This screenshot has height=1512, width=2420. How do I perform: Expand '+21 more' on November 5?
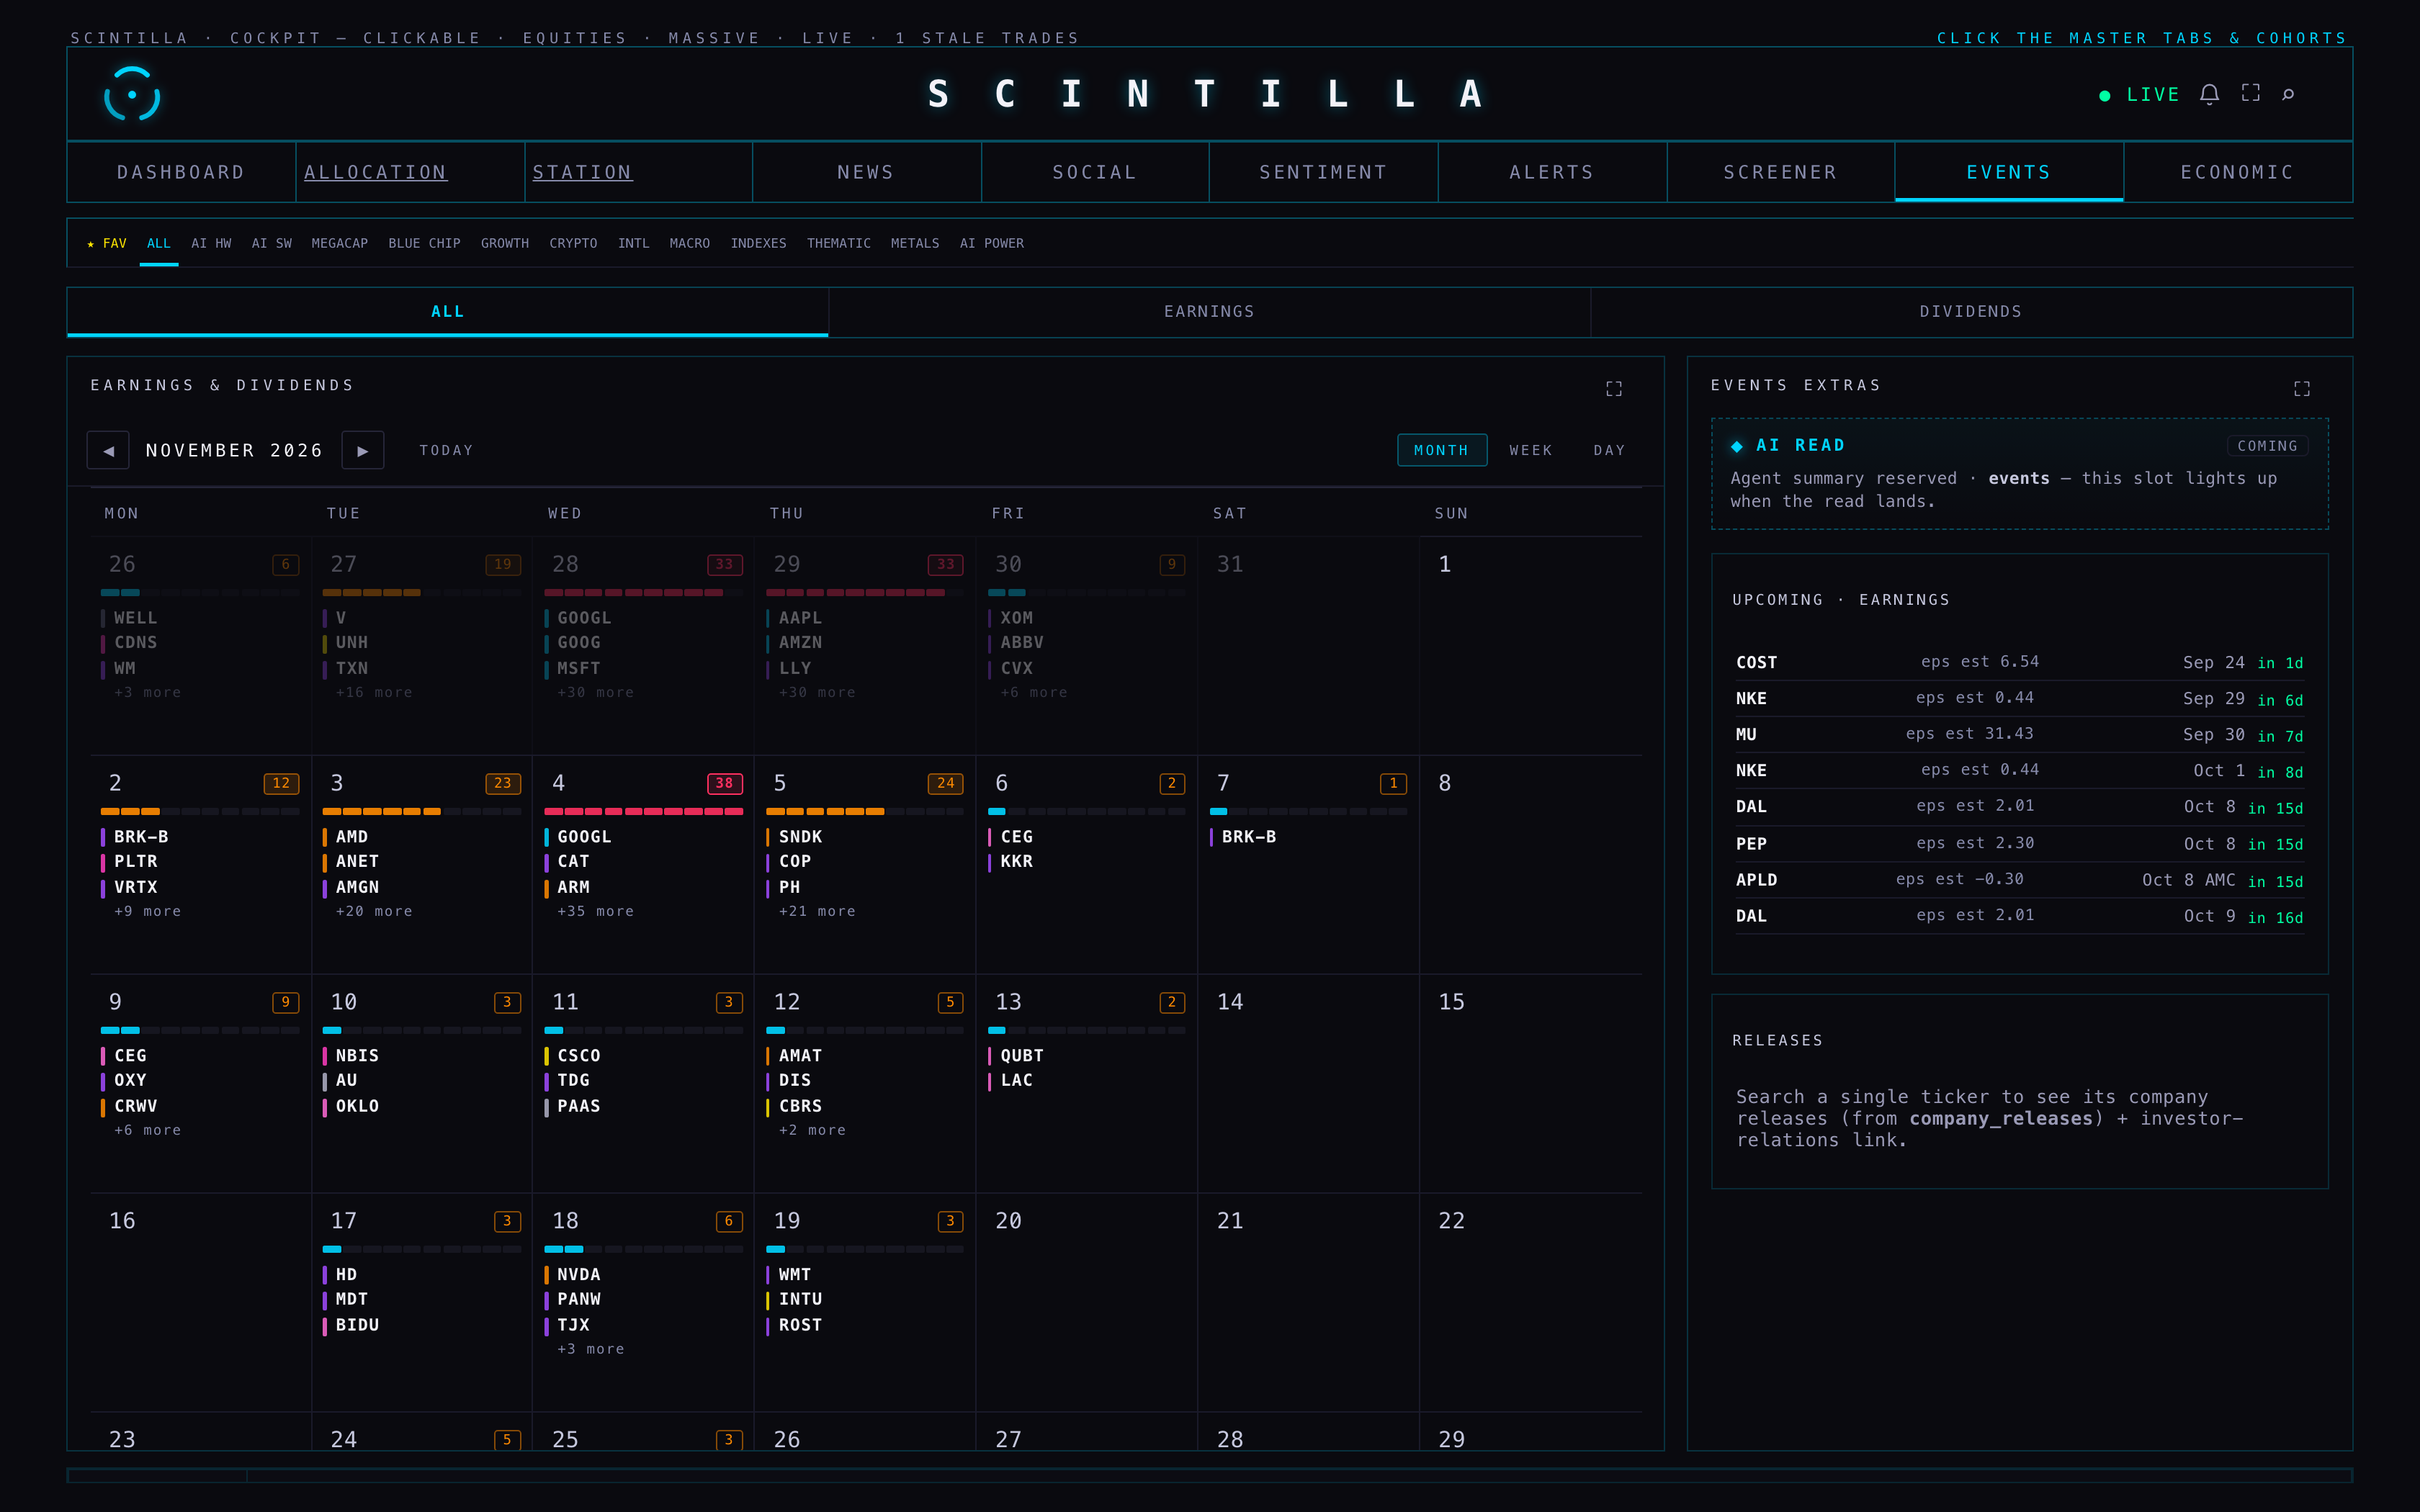click(817, 911)
